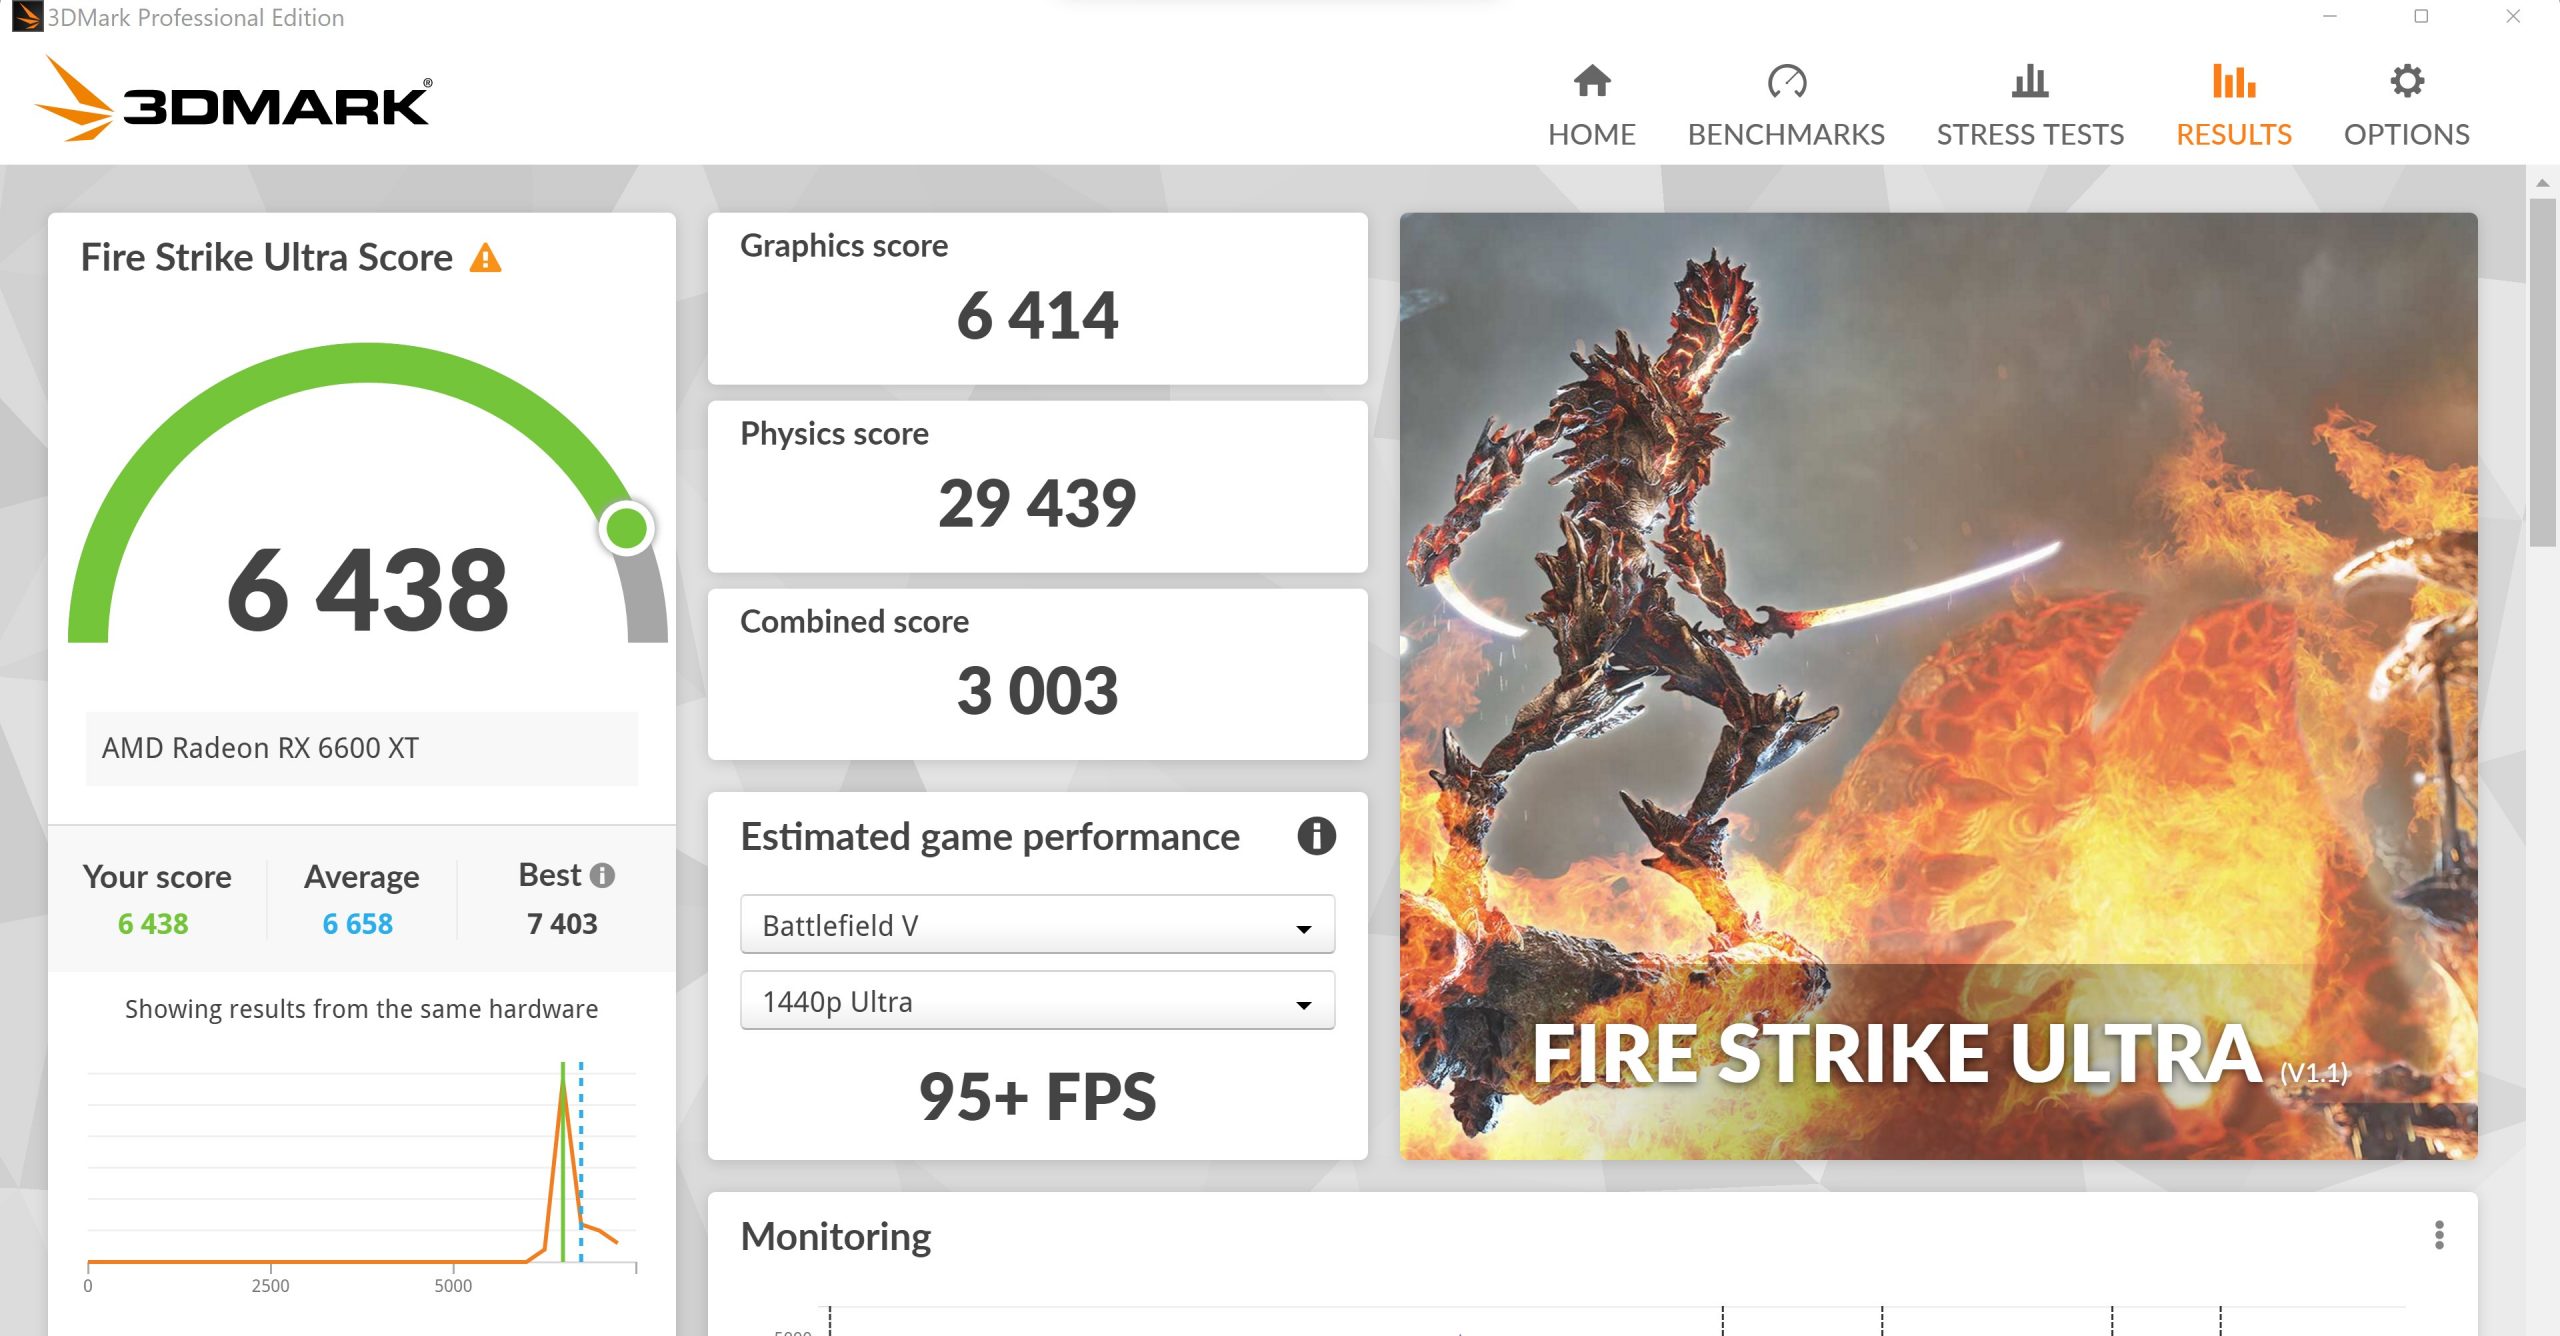Click the Best score value 7 403
The image size is (2560, 1336).
coord(562,923)
